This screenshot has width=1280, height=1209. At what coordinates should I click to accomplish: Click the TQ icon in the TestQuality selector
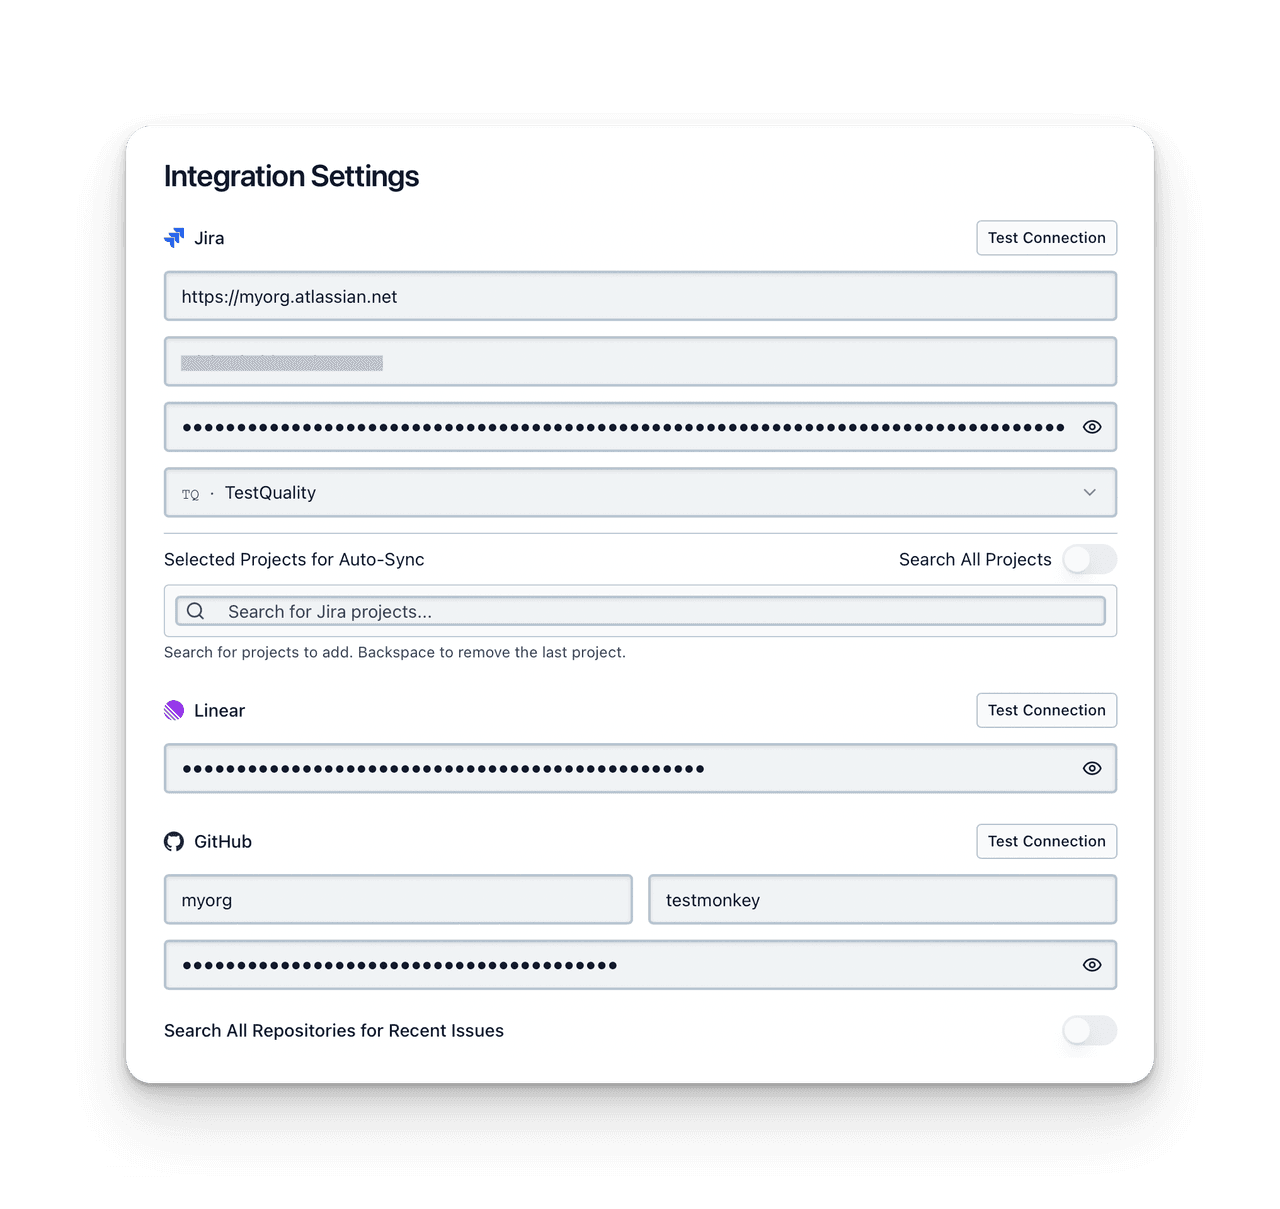191,493
